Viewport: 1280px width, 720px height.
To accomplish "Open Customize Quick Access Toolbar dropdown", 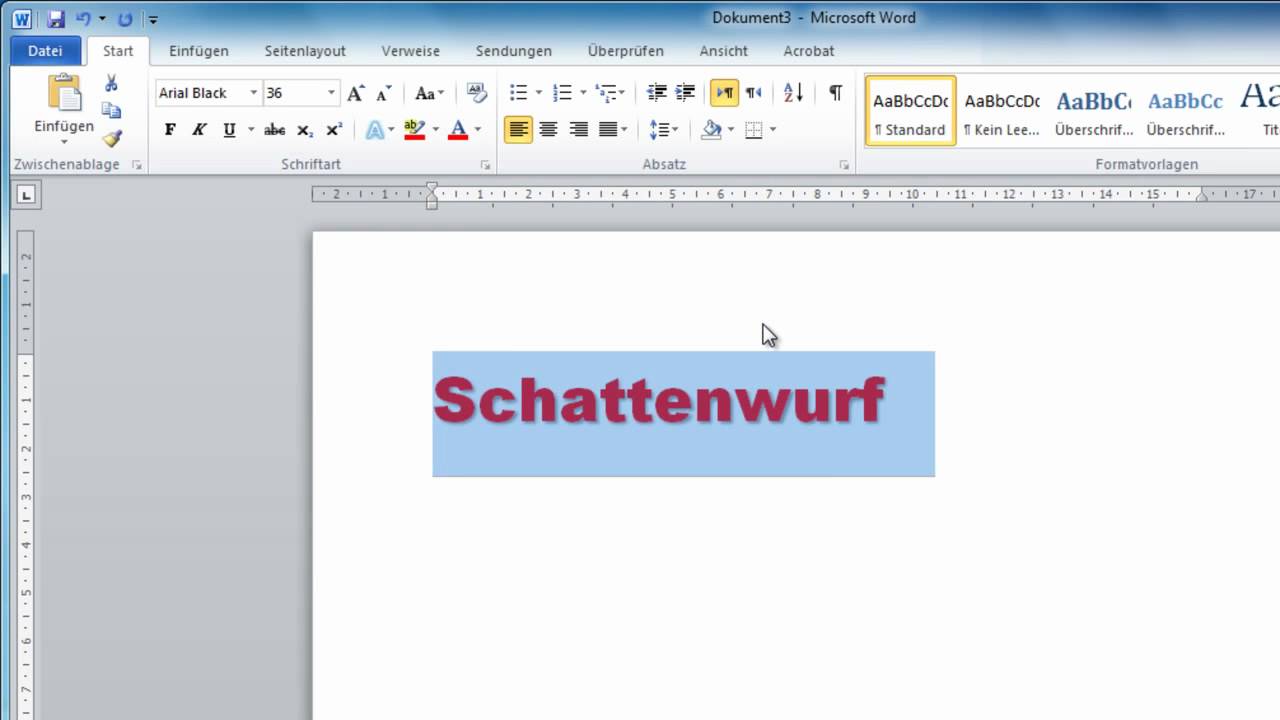I will point(153,19).
